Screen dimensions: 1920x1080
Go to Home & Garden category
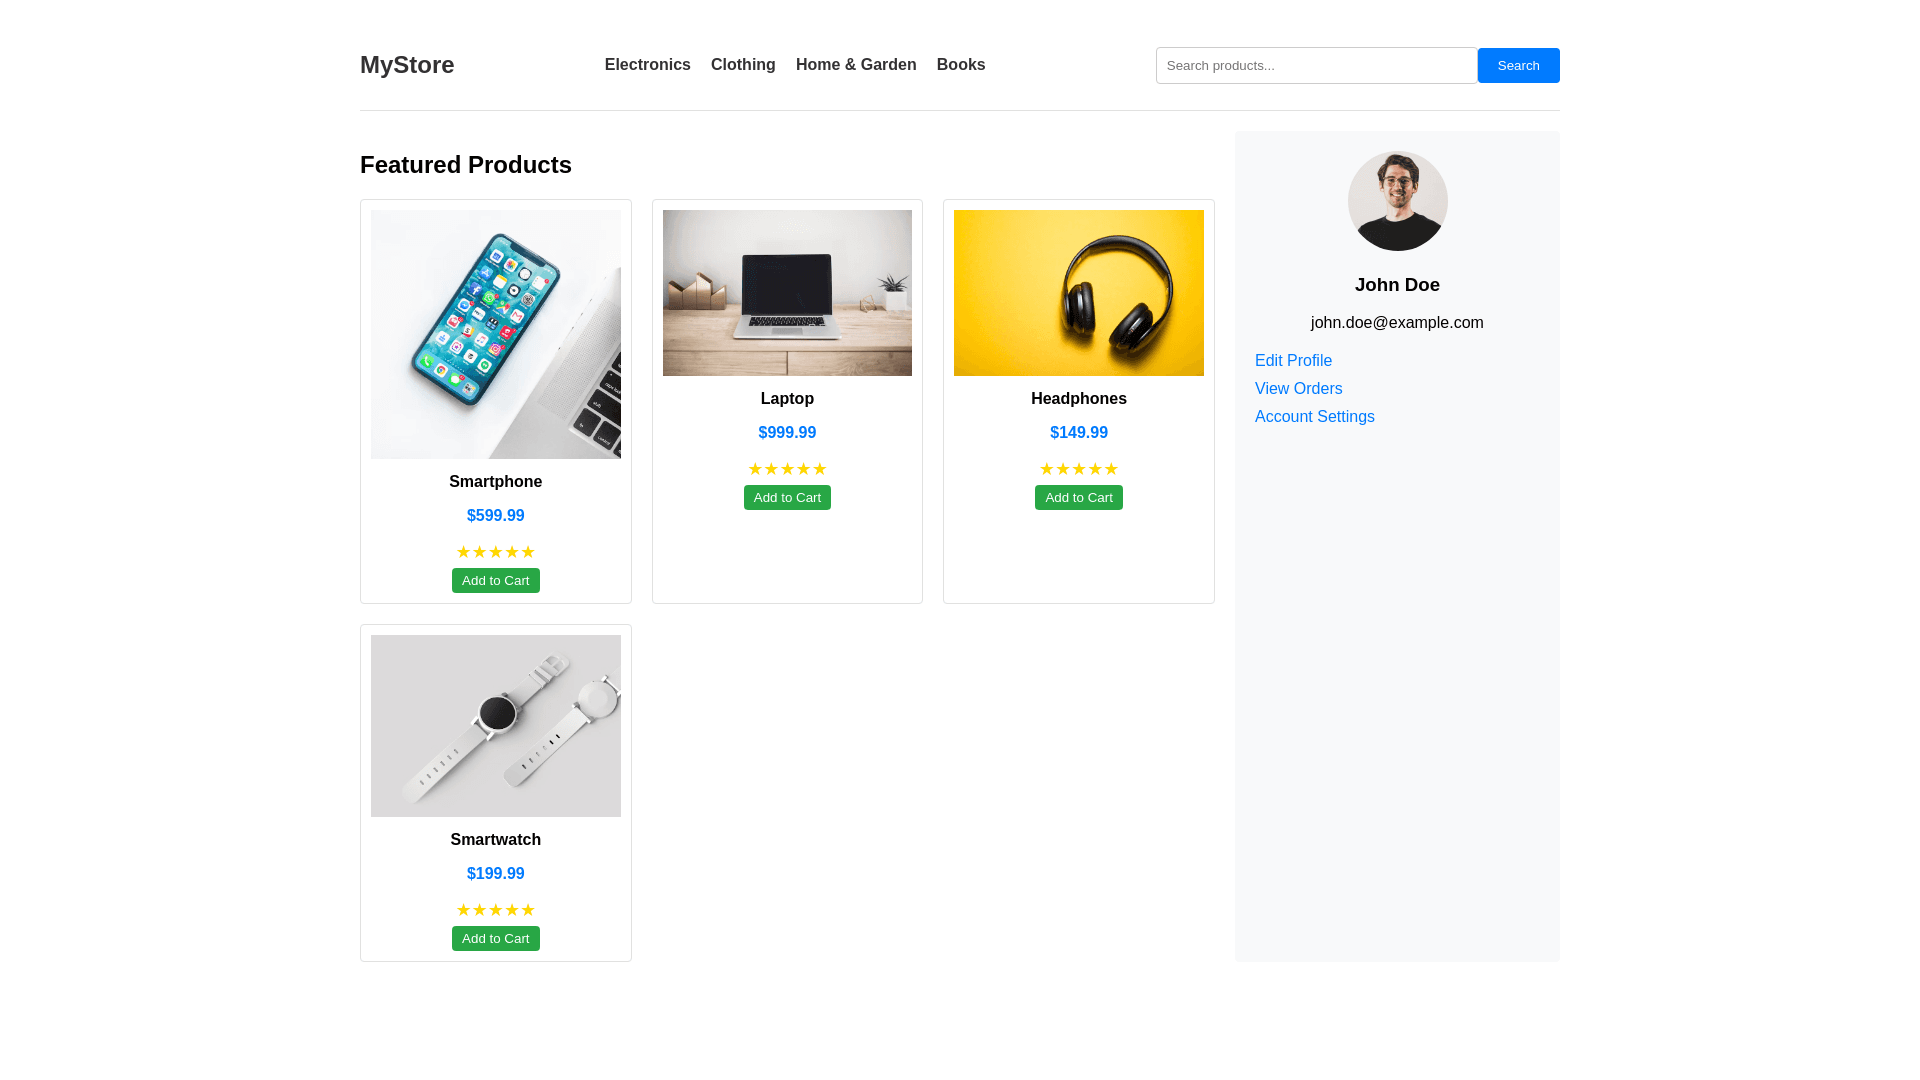pyautogui.click(x=856, y=65)
